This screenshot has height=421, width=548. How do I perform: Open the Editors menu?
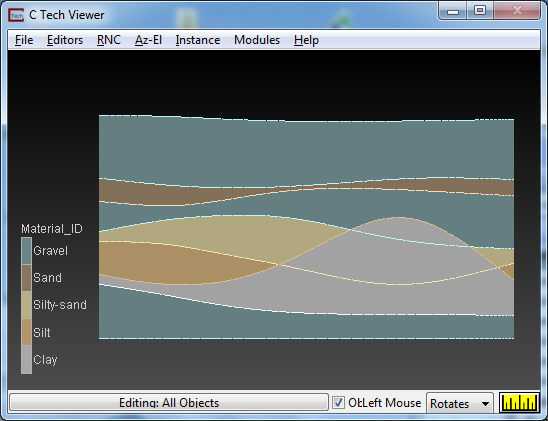click(65, 40)
